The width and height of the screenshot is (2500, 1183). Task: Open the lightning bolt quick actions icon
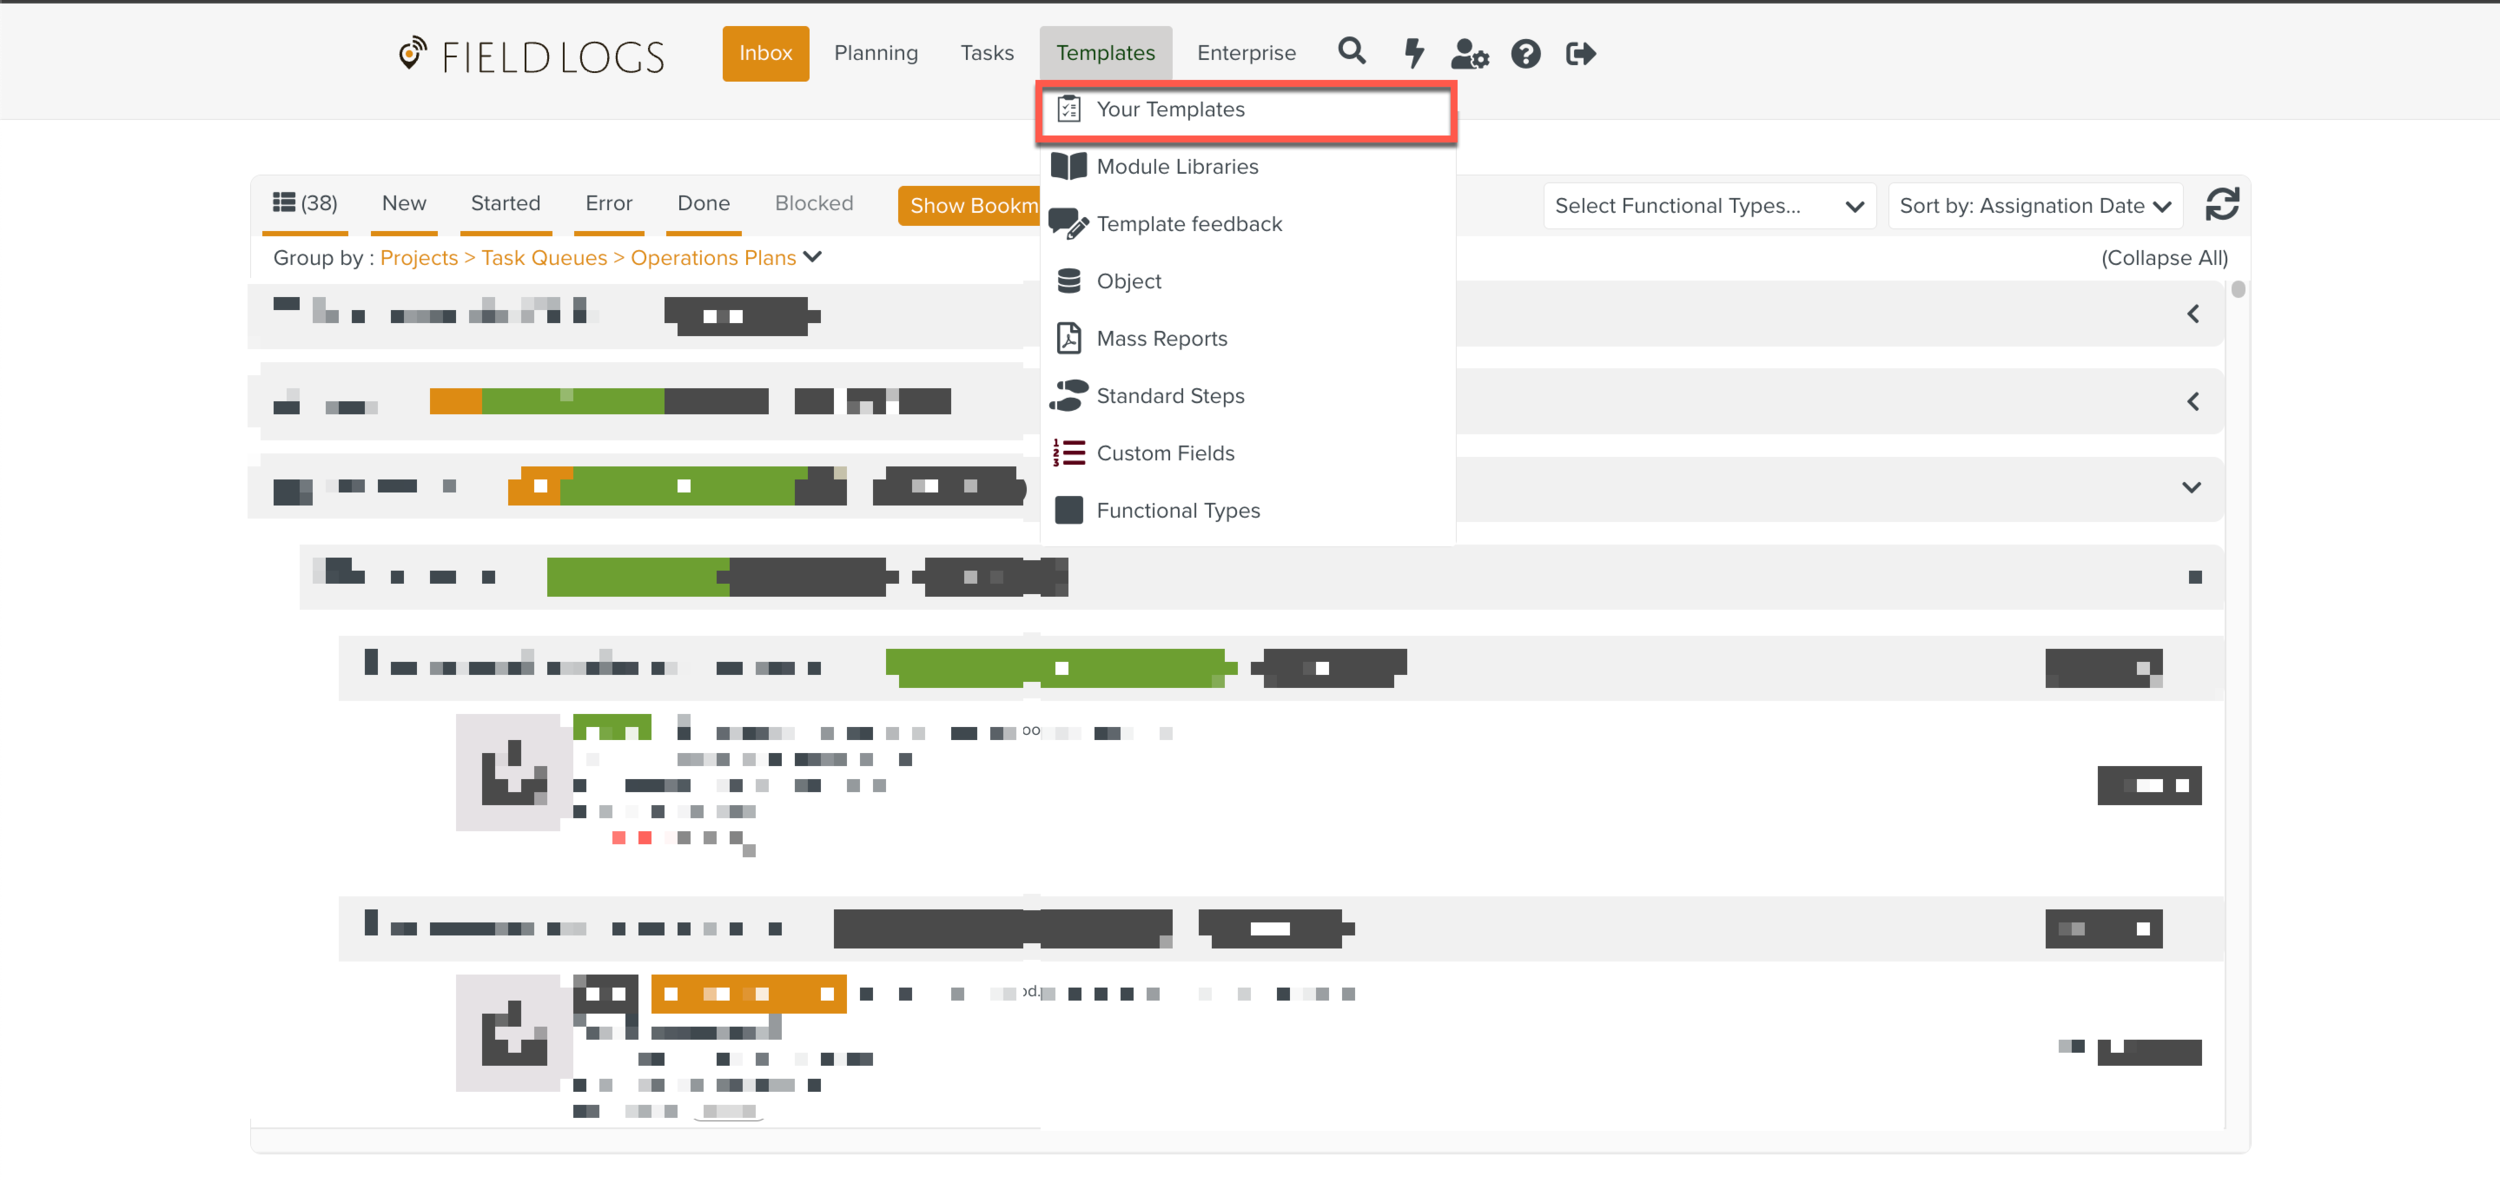tap(1414, 53)
